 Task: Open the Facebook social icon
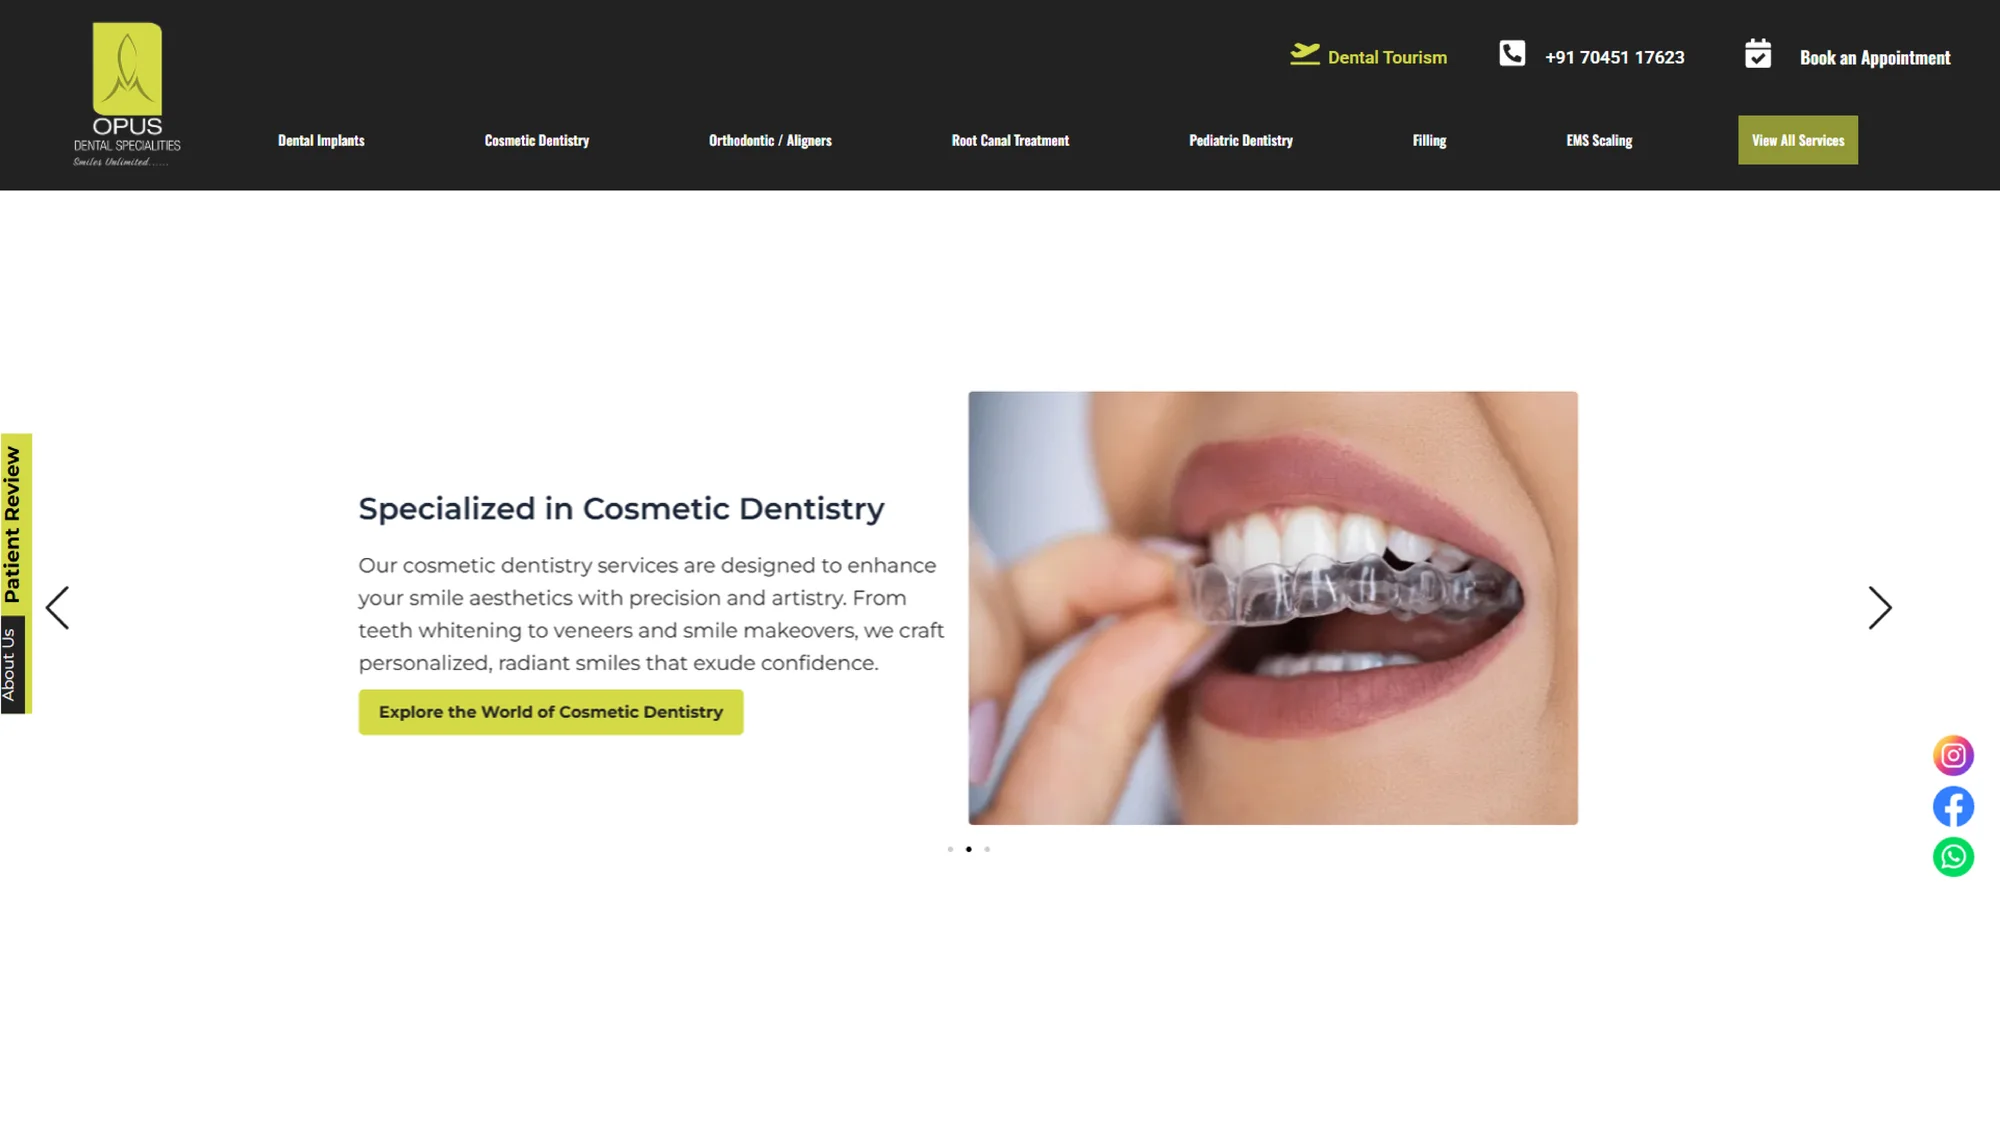1953,806
